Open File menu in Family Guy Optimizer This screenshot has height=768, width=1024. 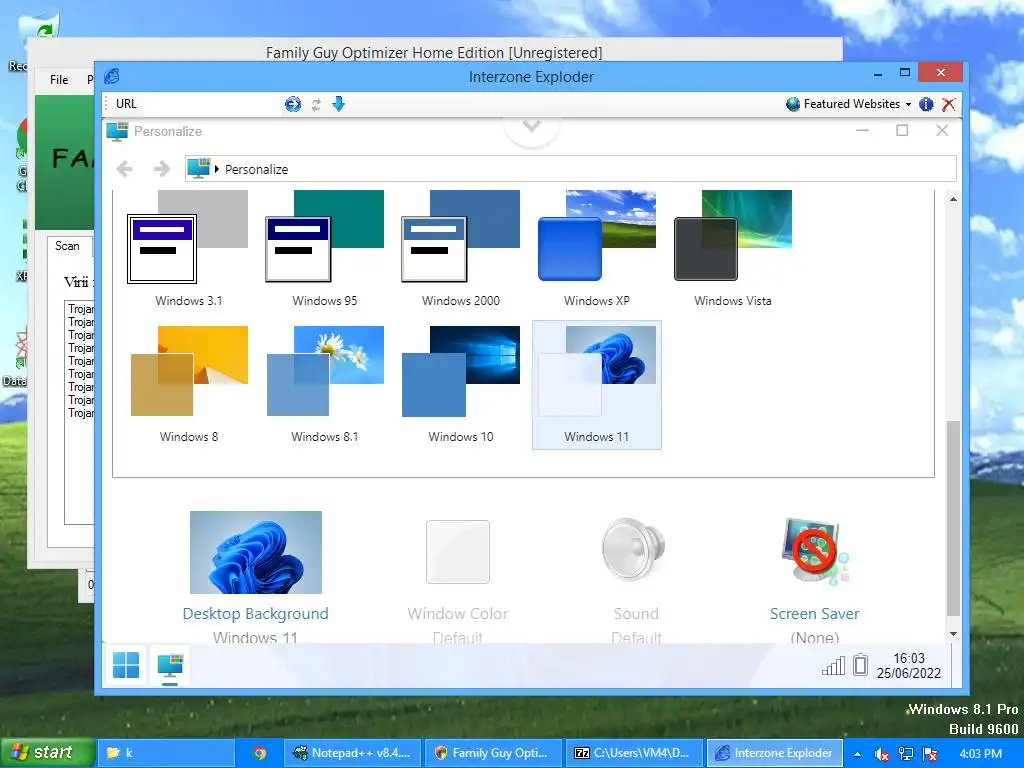pyautogui.click(x=59, y=80)
